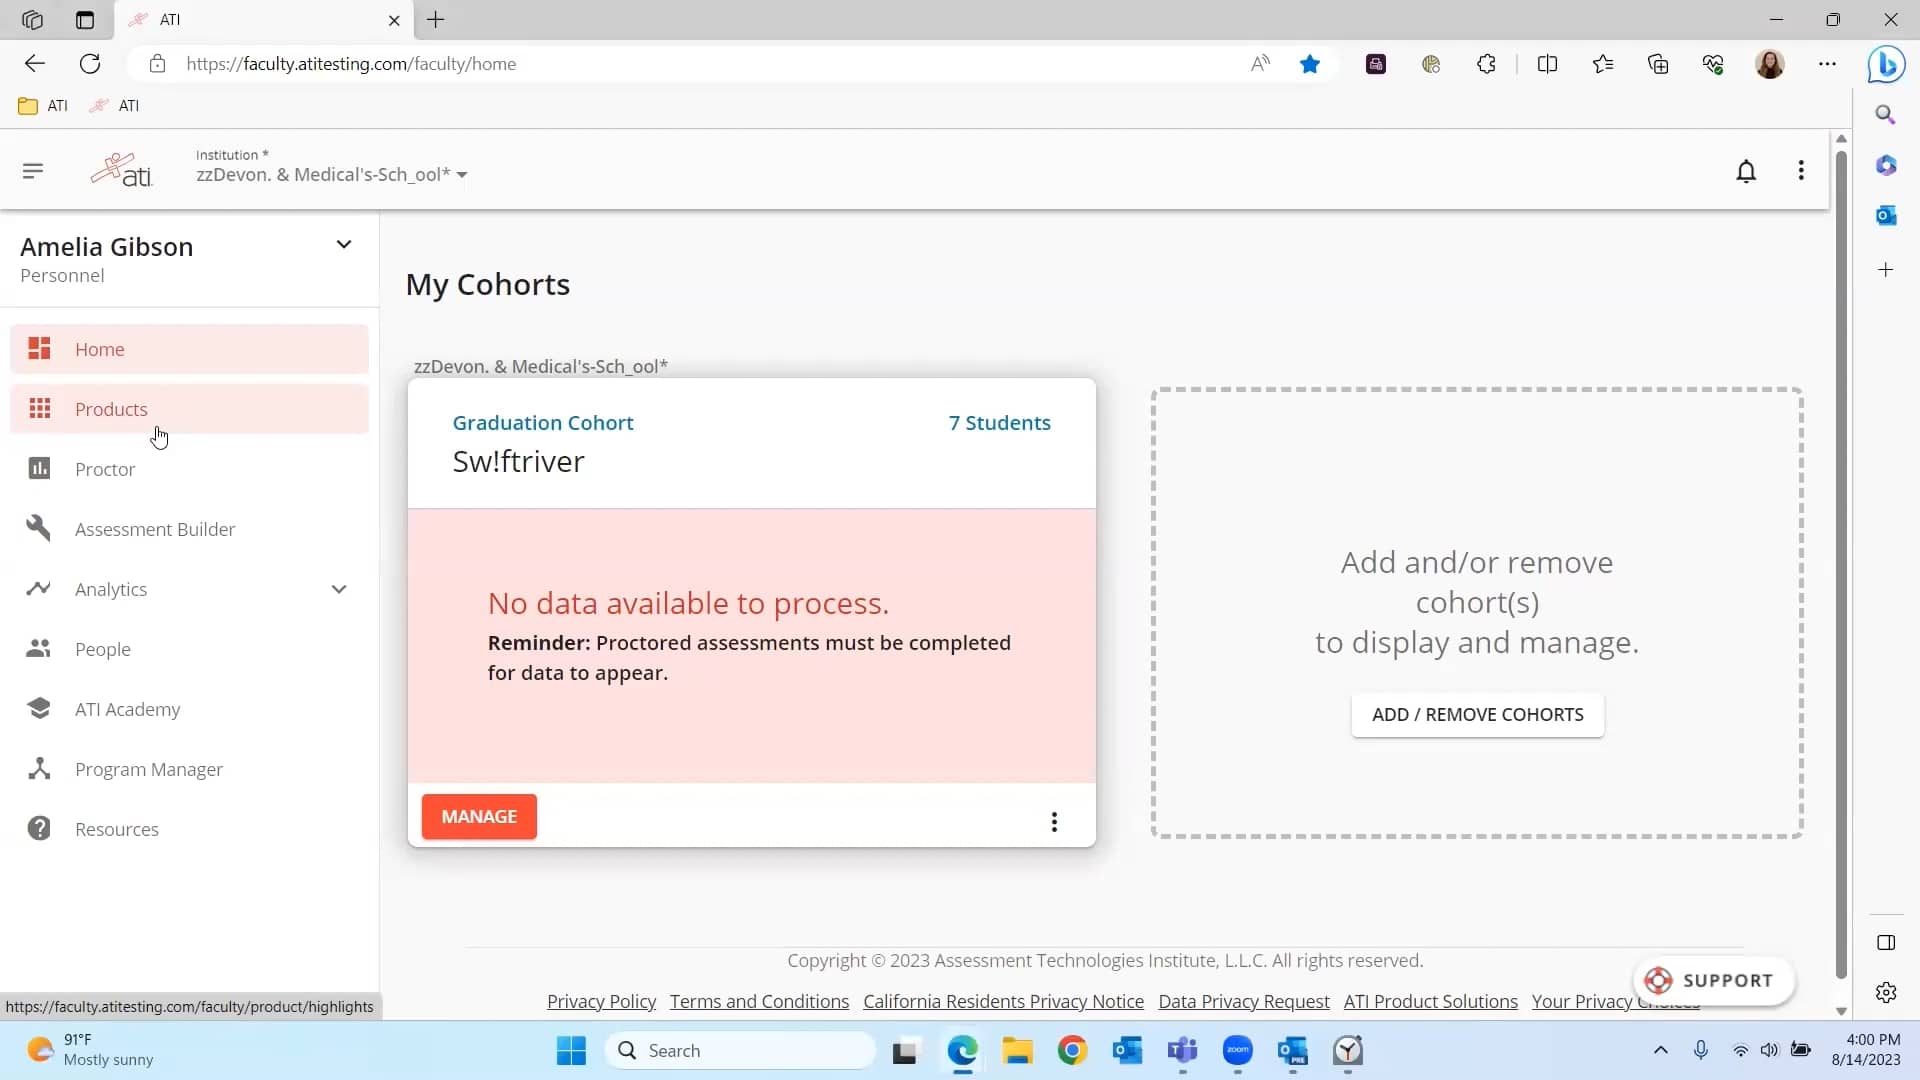
Task: Expand the Analytics submenu chevron
Action: tap(339, 589)
